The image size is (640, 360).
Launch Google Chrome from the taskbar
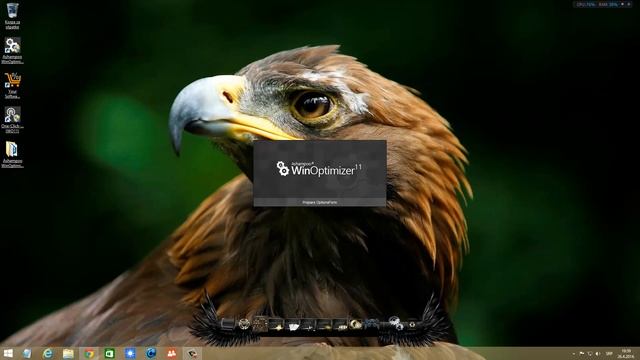pyautogui.click(x=89, y=353)
